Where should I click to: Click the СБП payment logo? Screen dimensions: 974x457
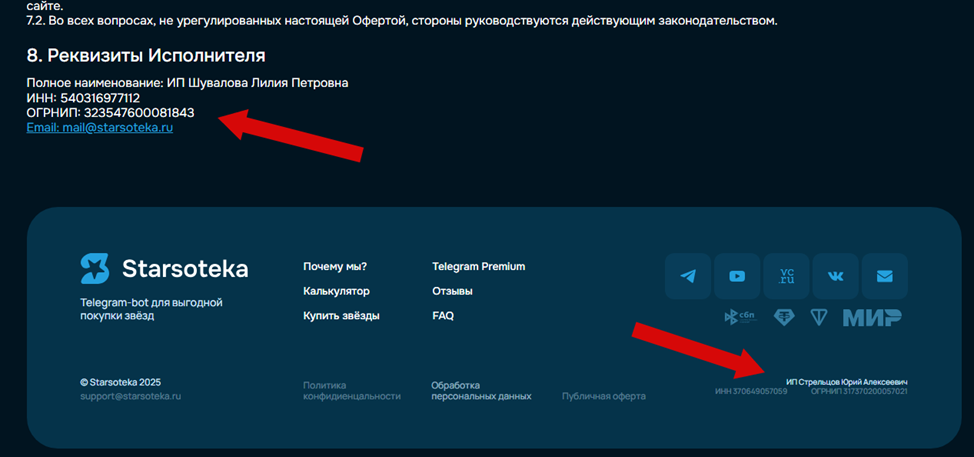[x=739, y=317]
